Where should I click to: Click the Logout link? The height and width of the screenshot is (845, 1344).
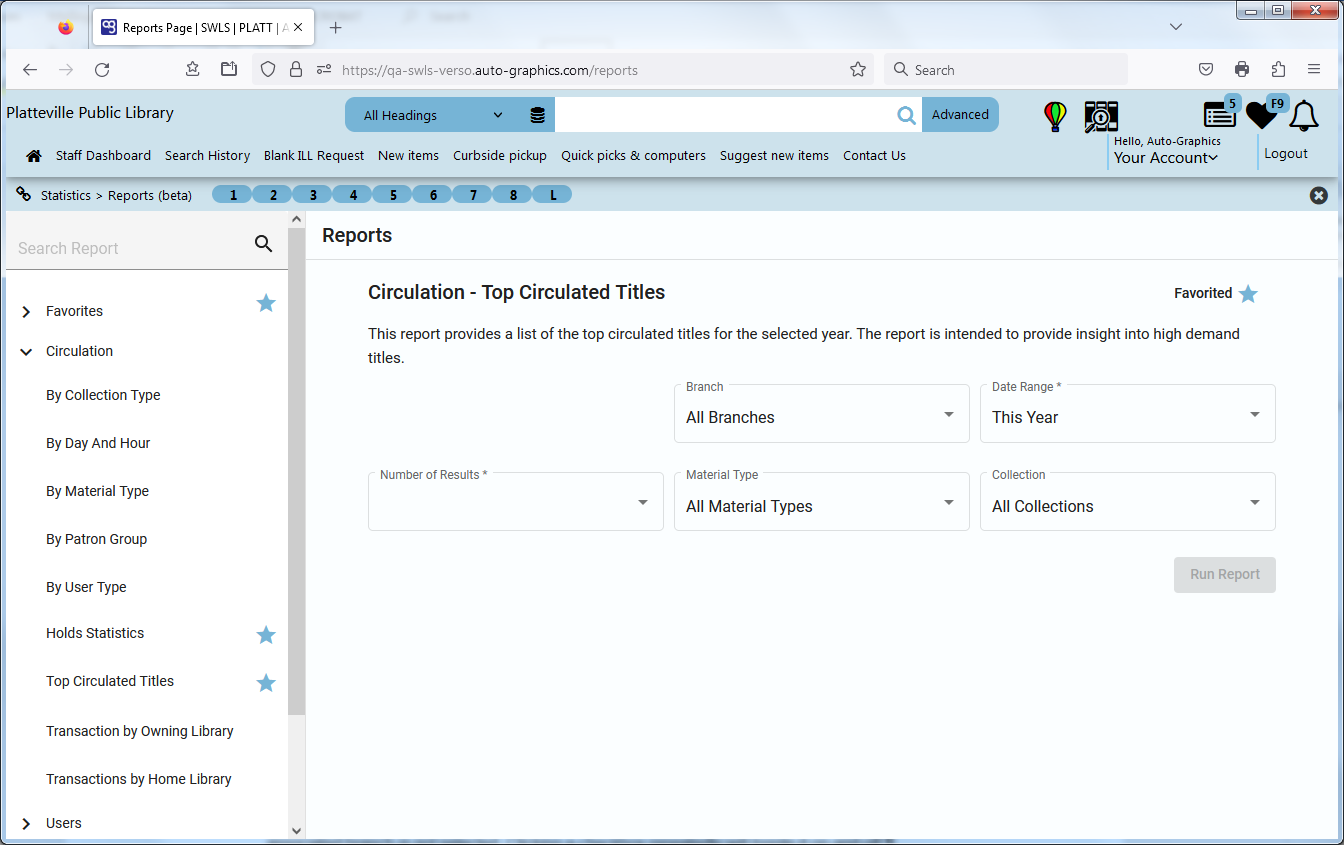[x=1286, y=153]
